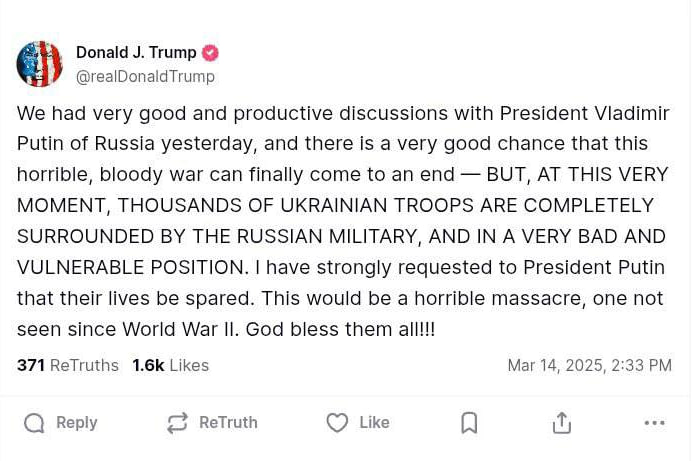Click the "ReTruth" text label

[228, 423]
